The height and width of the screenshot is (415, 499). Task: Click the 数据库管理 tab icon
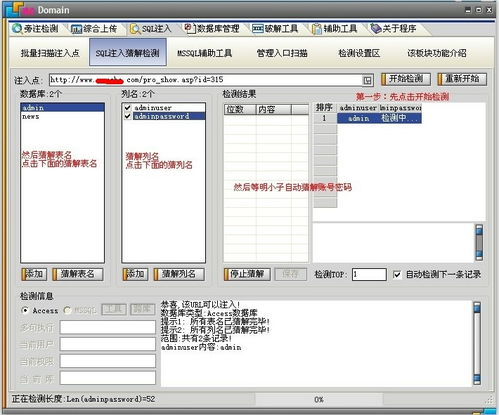[x=190, y=29]
